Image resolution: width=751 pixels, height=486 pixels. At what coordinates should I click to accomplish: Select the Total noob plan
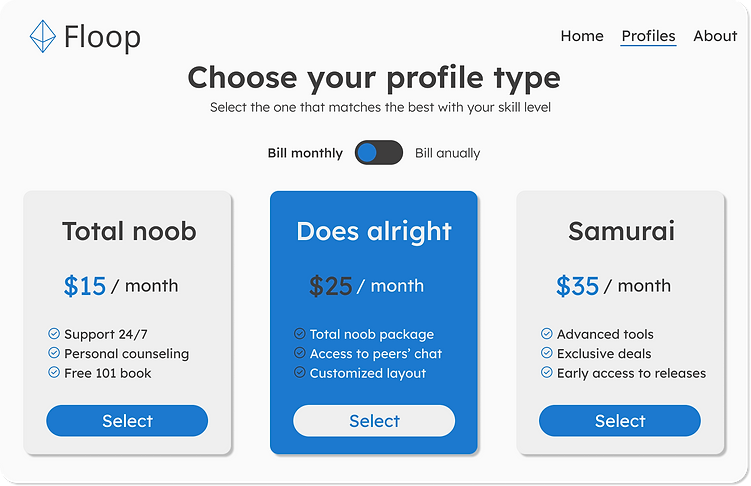tap(127, 421)
